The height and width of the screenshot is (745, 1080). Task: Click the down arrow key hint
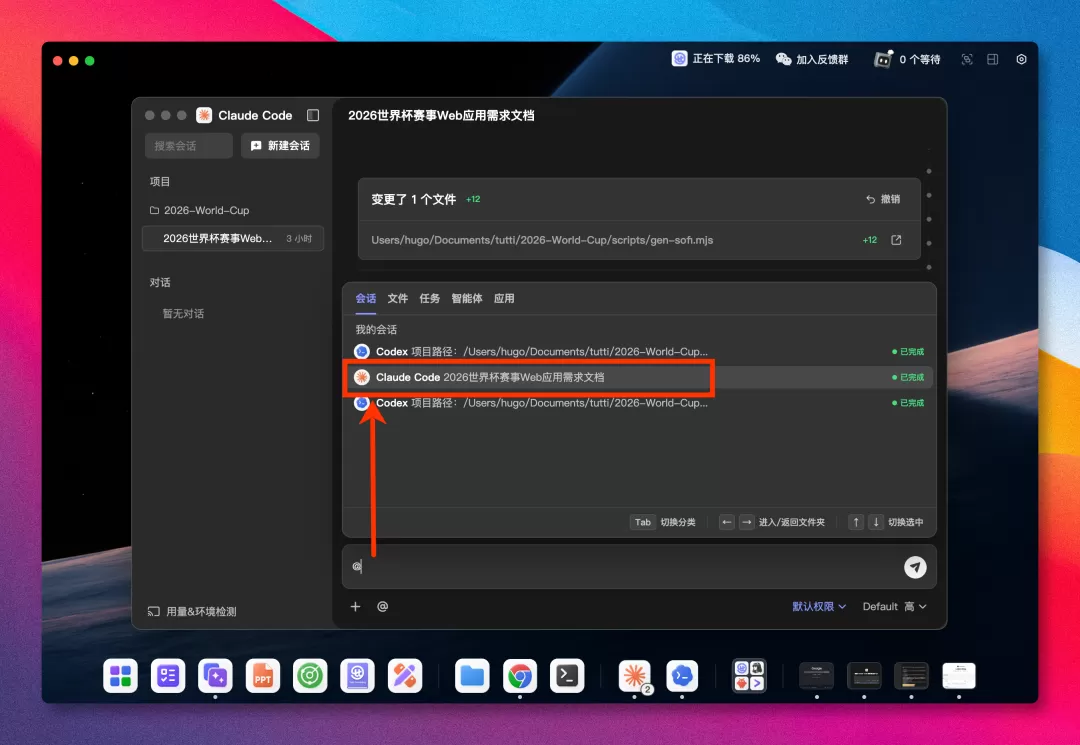(876, 522)
